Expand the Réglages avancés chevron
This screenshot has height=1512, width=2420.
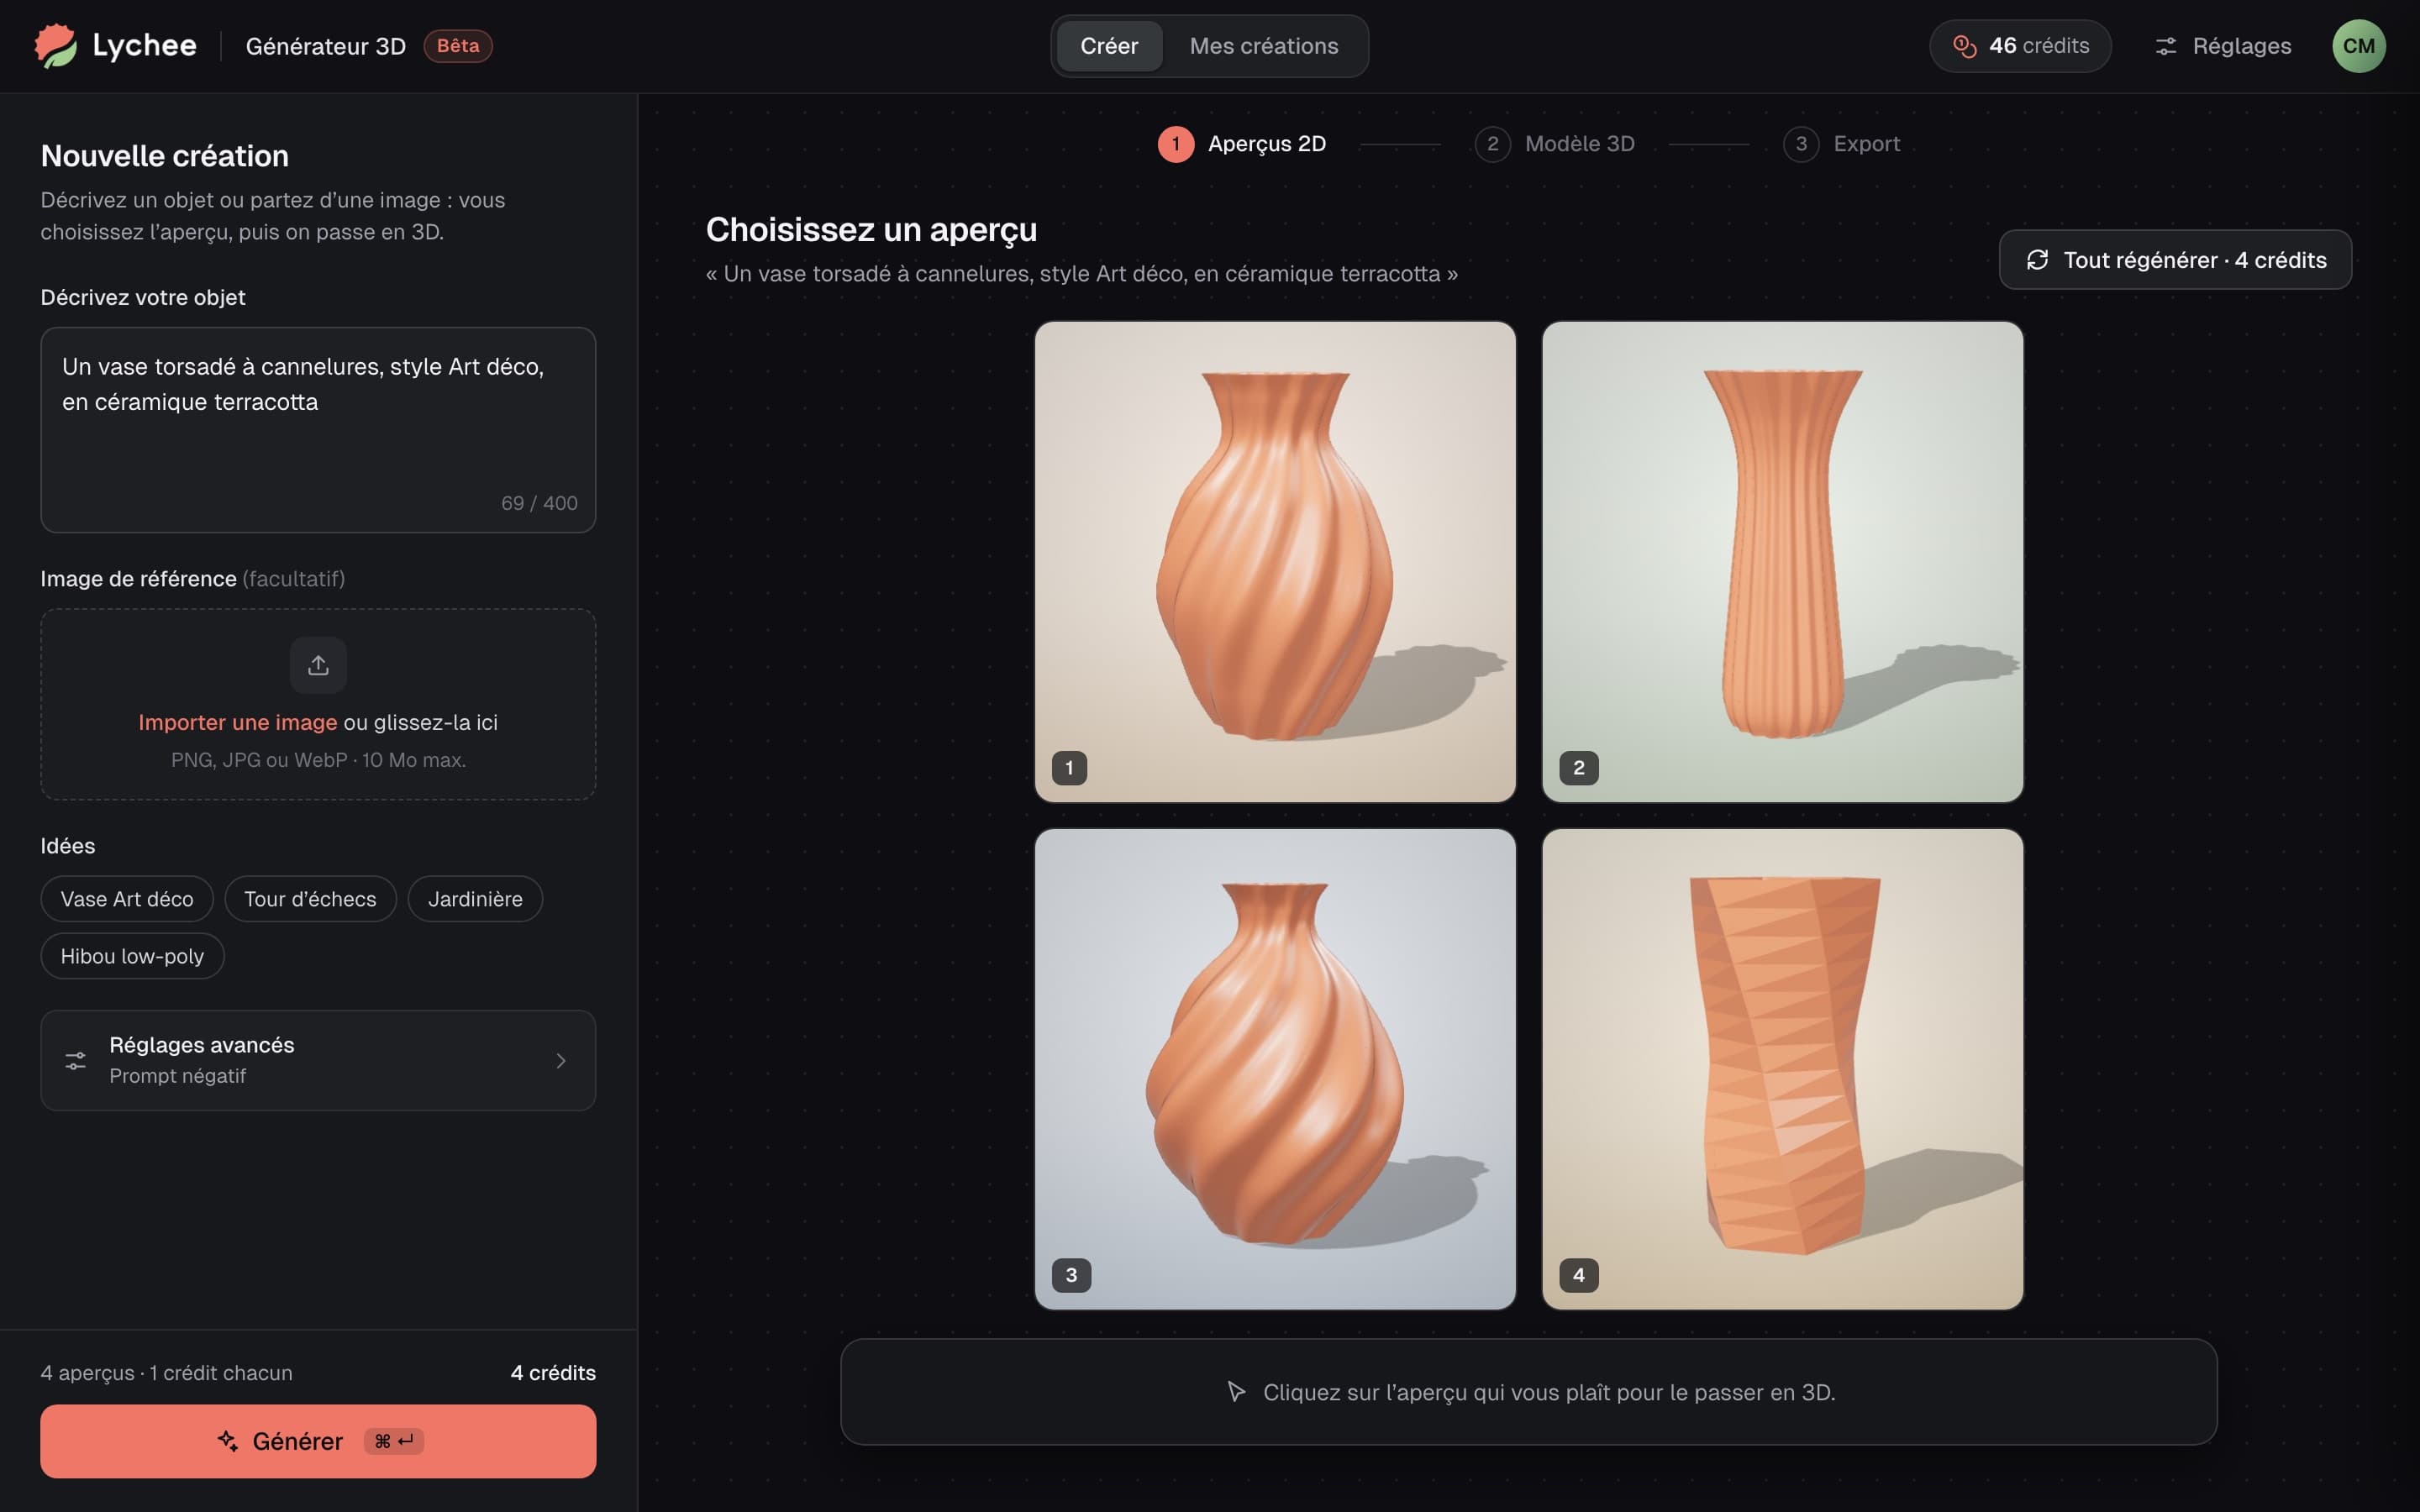point(561,1060)
